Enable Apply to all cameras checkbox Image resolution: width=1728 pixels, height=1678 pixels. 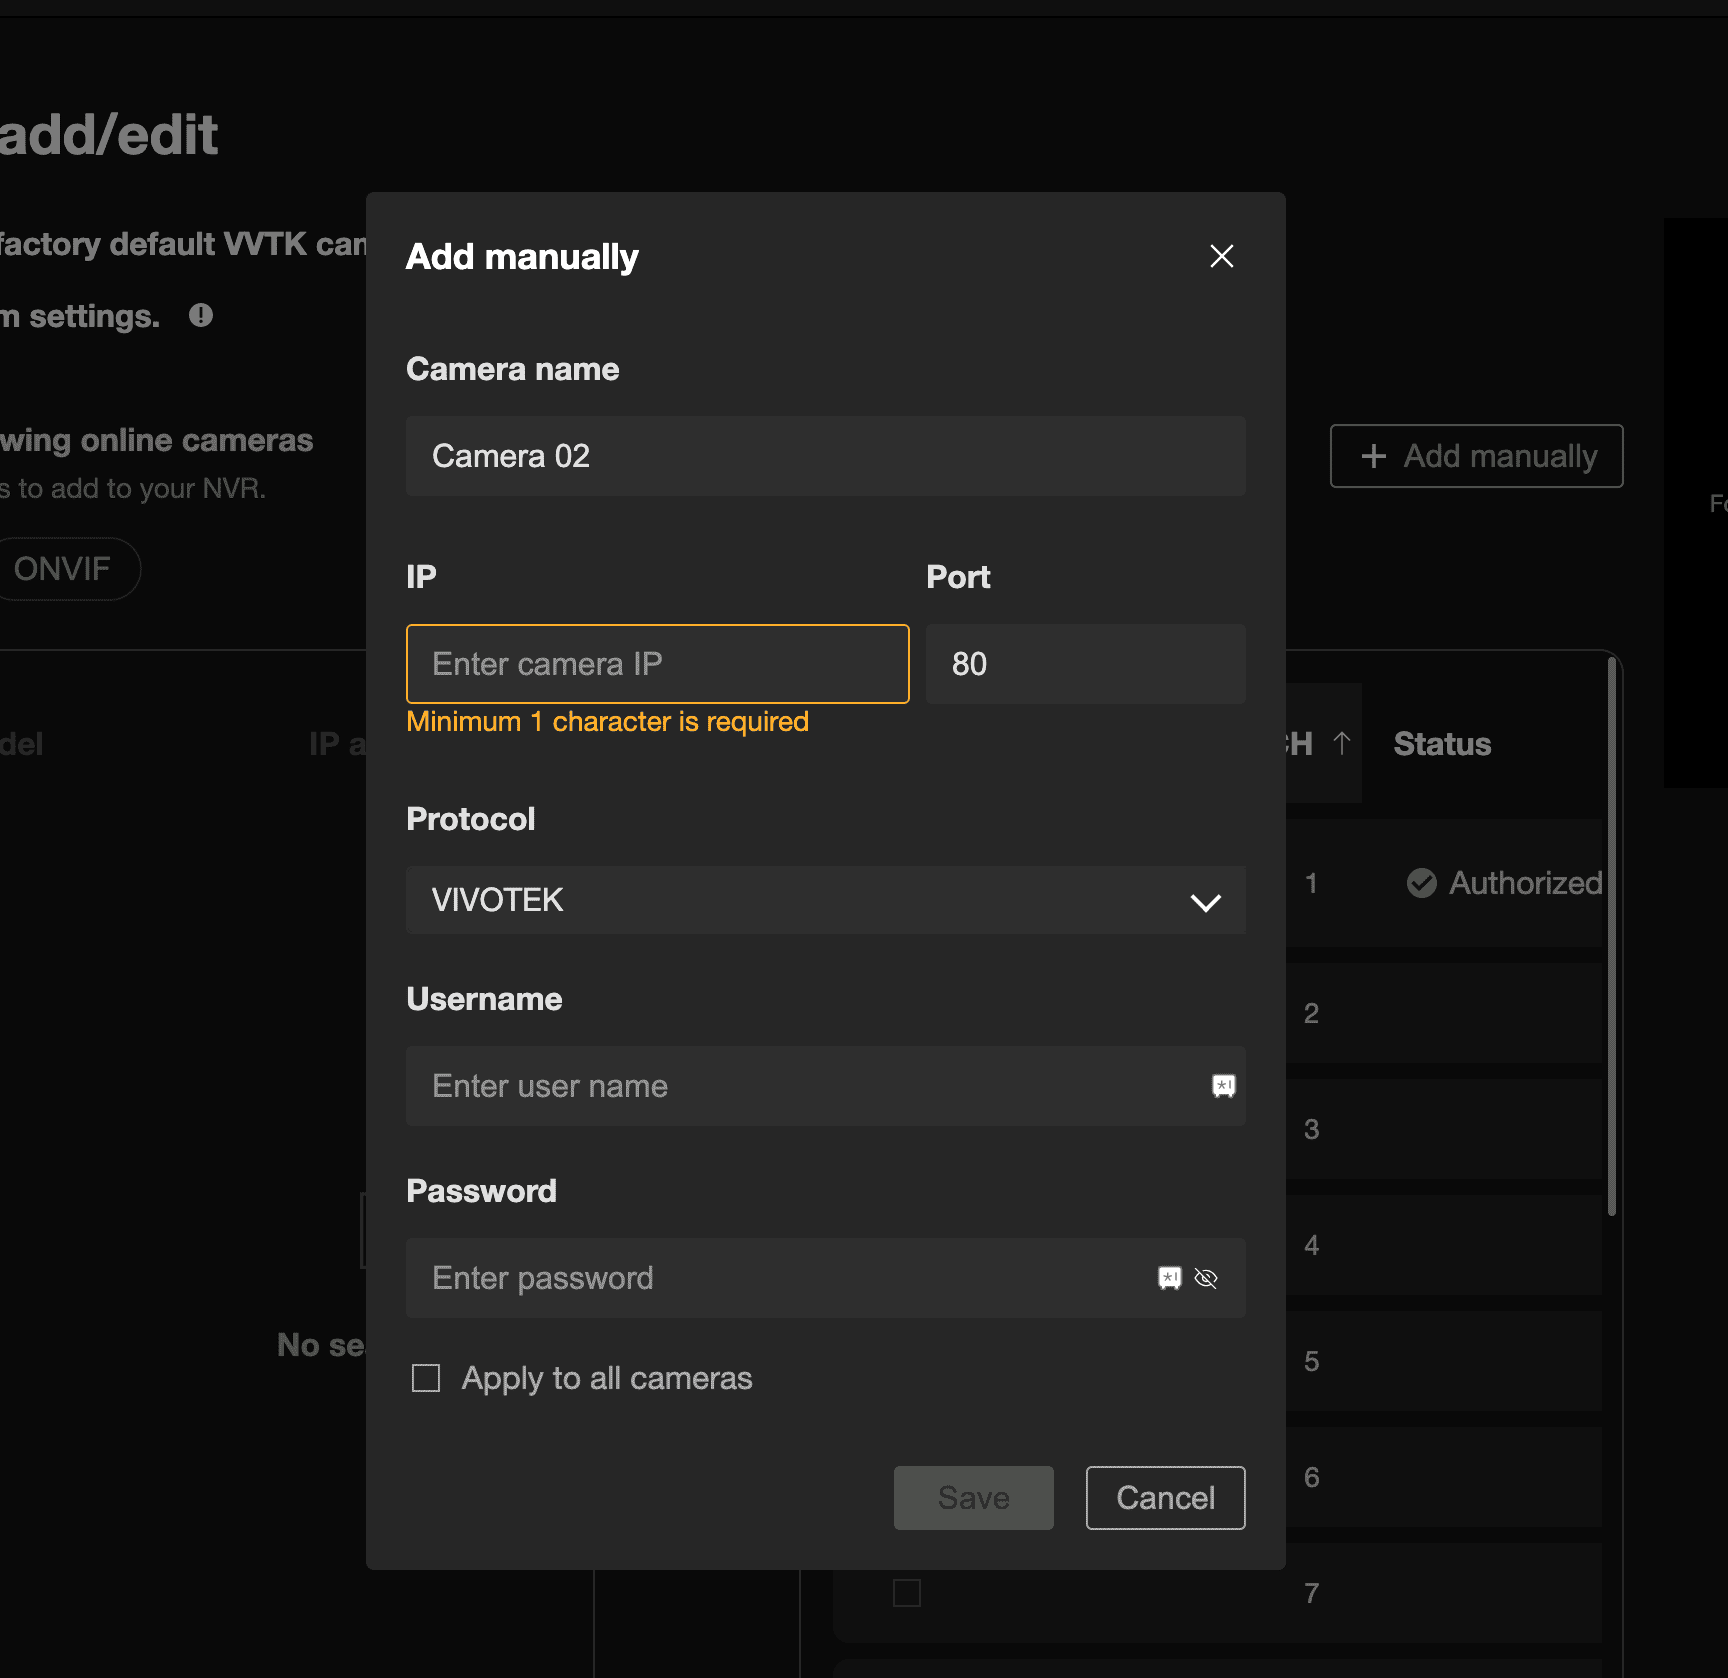pyautogui.click(x=426, y=1378)
